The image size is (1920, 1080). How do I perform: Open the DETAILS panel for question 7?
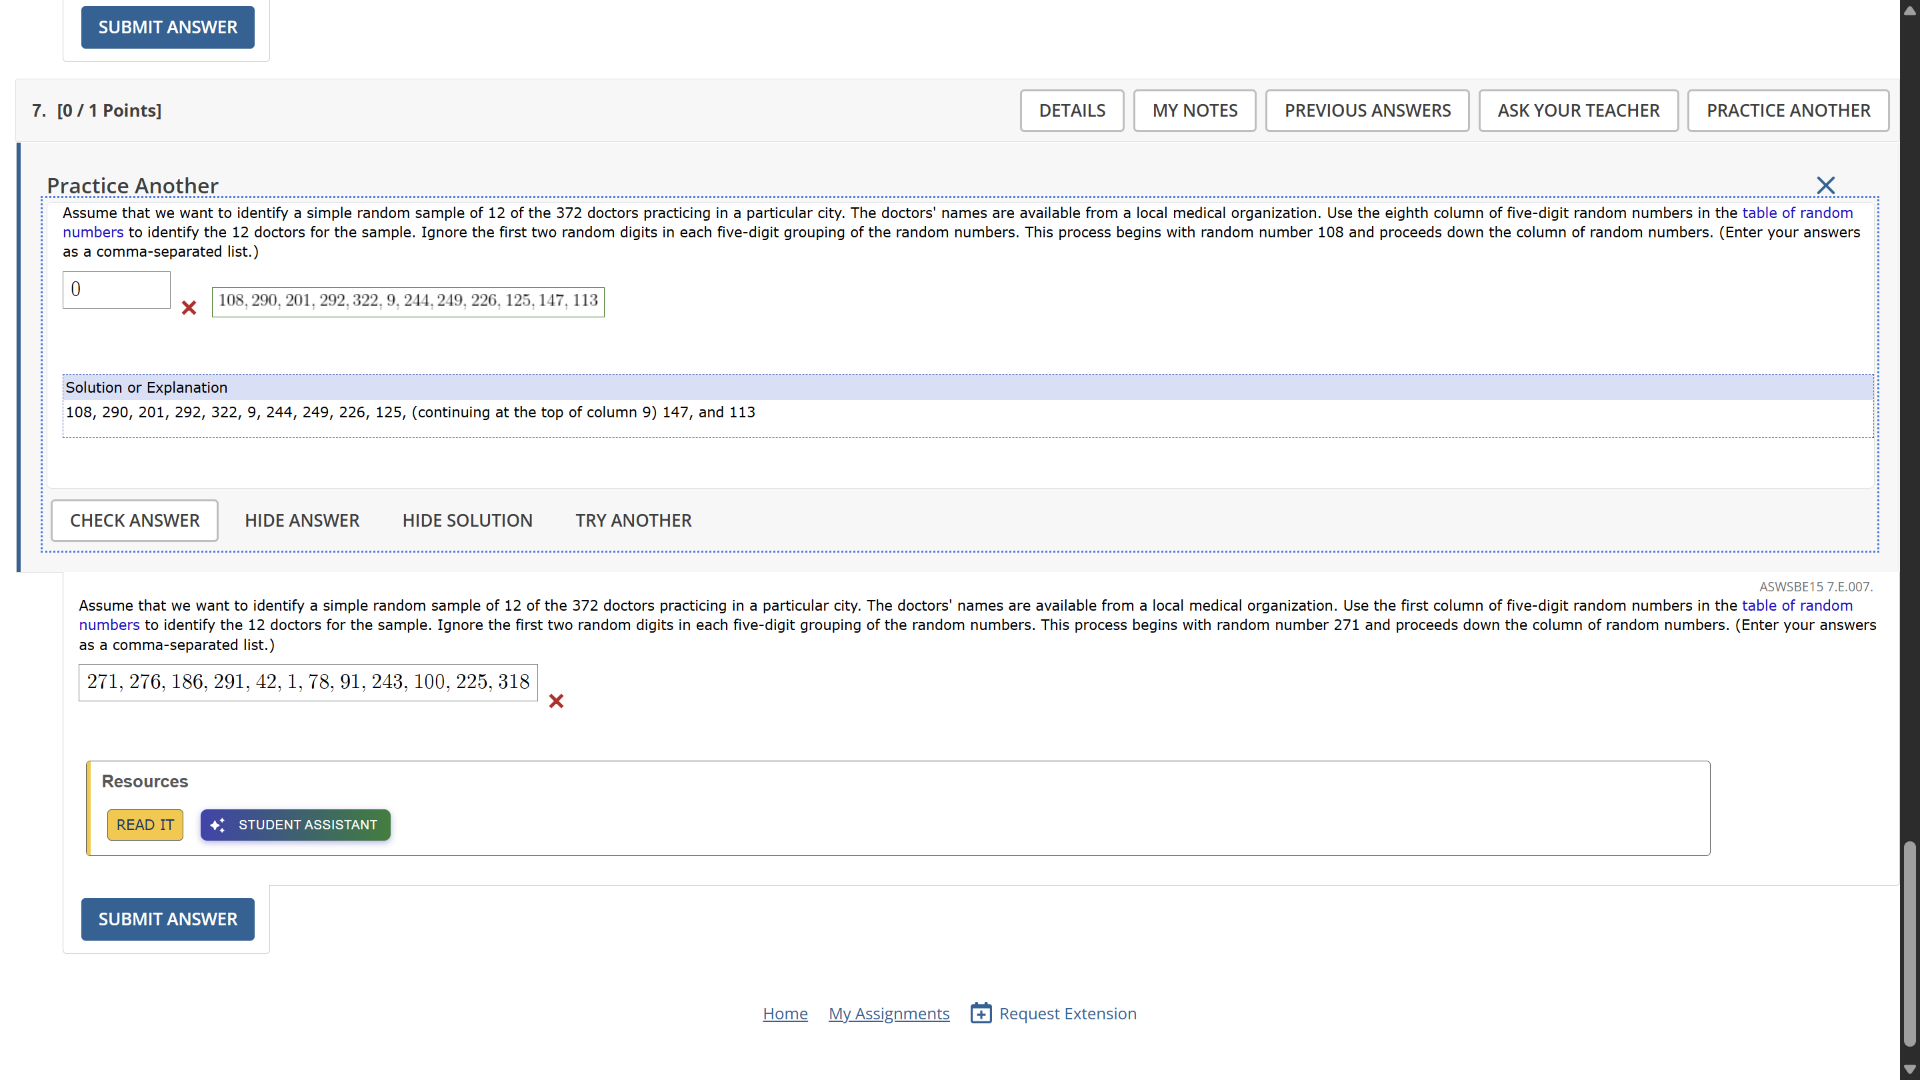click(x=1071, y=110)
